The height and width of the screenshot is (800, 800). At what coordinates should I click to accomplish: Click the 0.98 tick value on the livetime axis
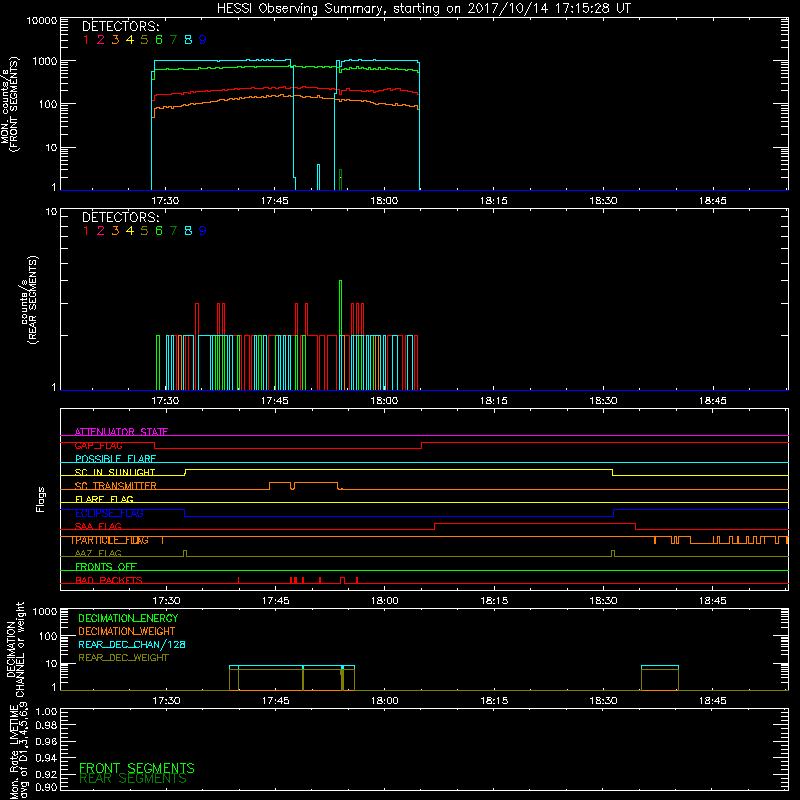click(47, 725)
